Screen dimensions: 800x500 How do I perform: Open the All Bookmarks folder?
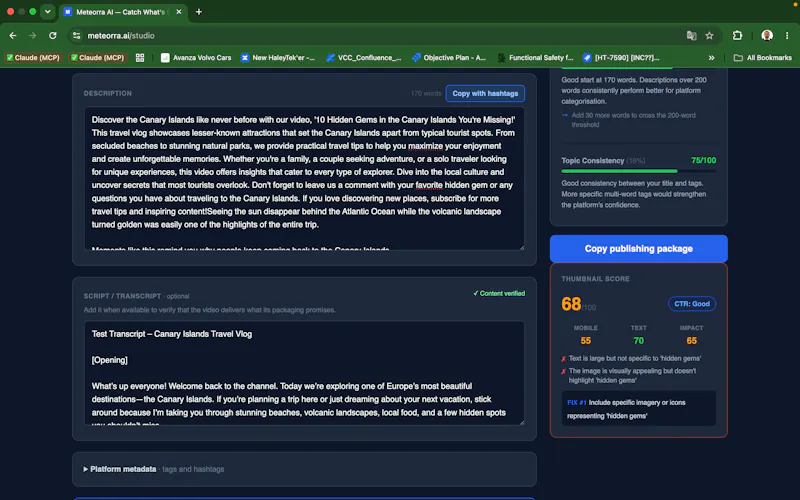763,58
